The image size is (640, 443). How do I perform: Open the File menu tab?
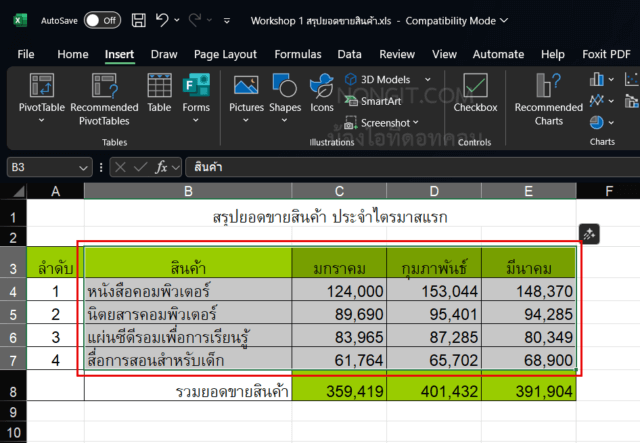pos(26,54)
